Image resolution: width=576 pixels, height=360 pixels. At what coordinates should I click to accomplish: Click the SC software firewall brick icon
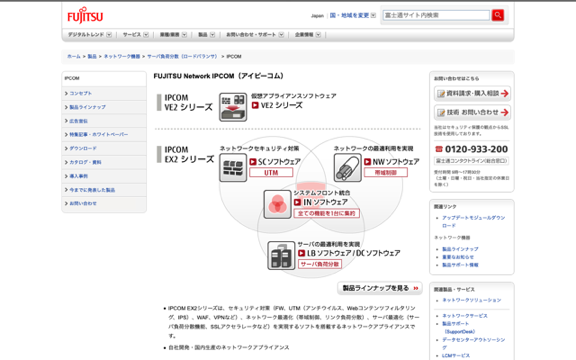tap(233, 168)
